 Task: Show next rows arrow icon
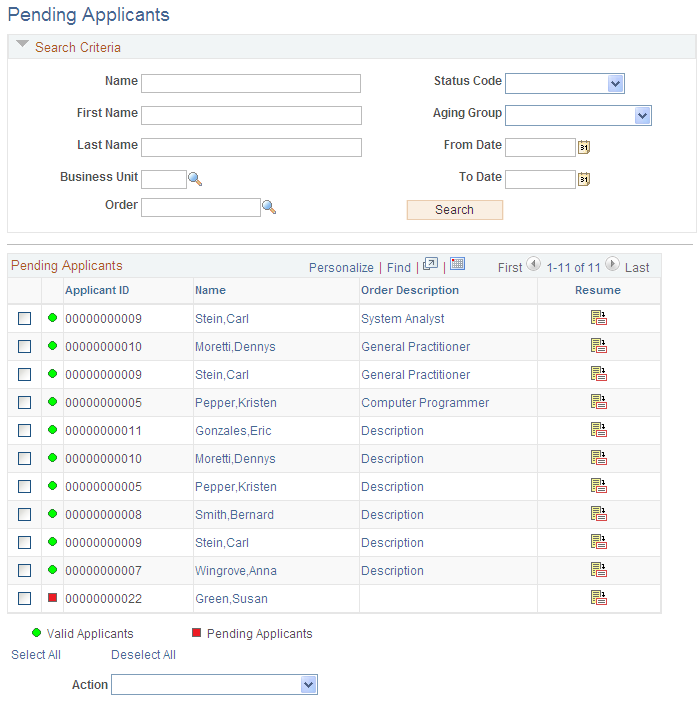pos(612,264)
